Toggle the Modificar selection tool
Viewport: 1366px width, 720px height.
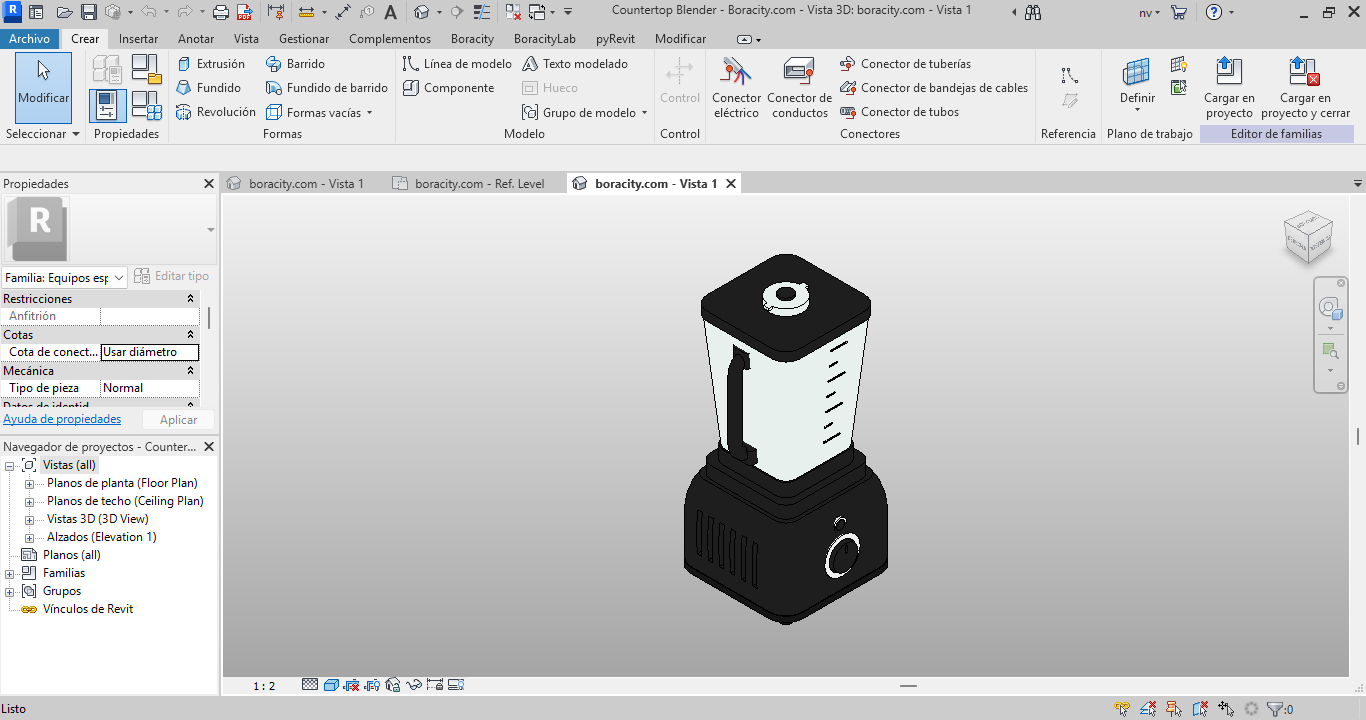tap(44, 88)
